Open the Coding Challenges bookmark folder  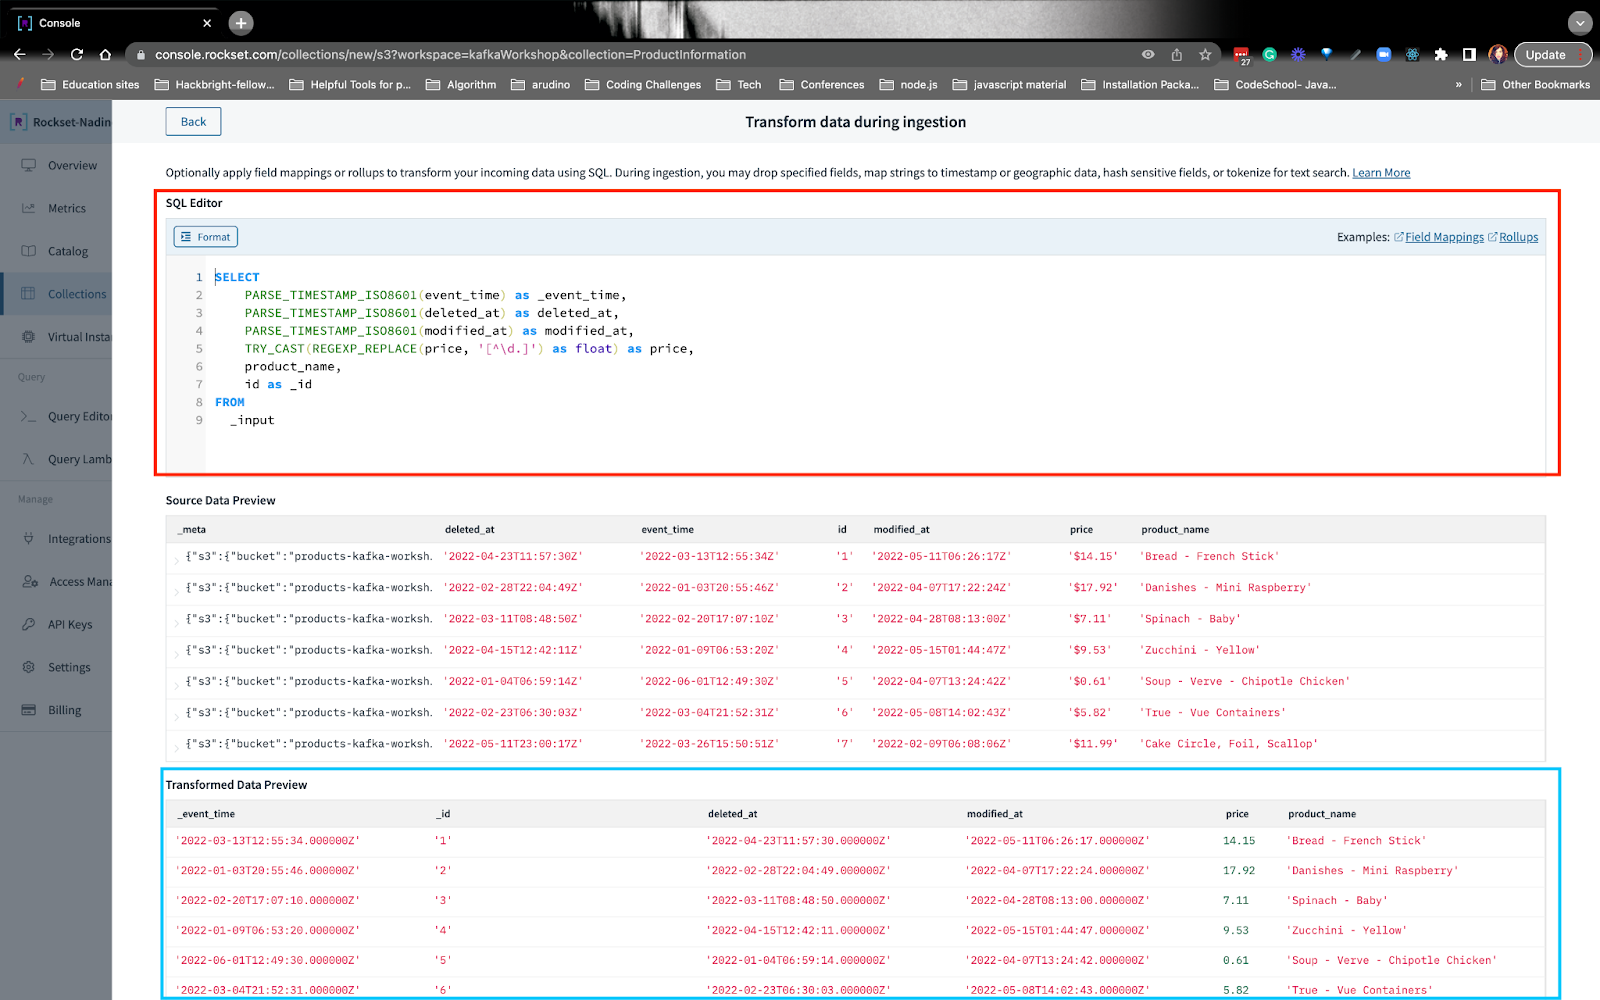tap(643, 85)
